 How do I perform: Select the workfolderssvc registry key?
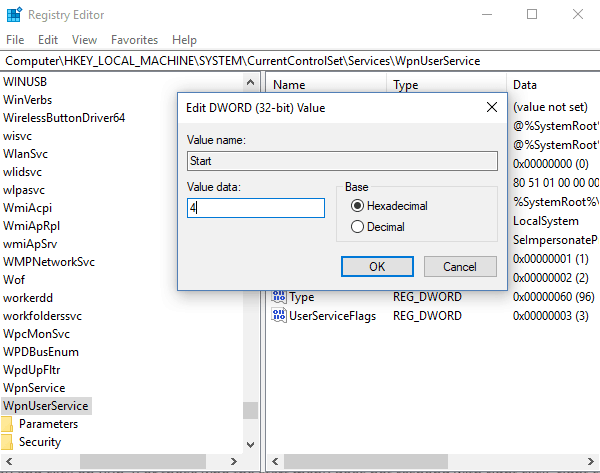[42, 316]
